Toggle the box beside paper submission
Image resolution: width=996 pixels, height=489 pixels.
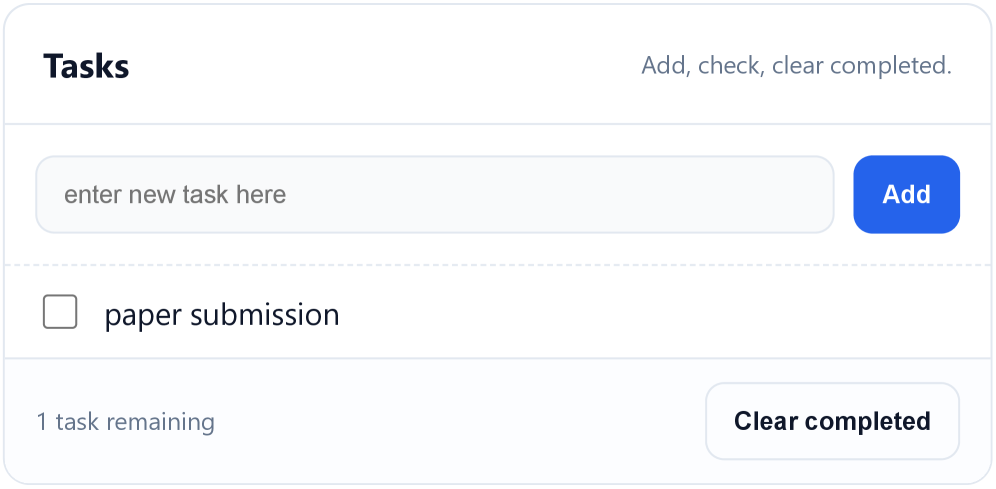[60, 312]
